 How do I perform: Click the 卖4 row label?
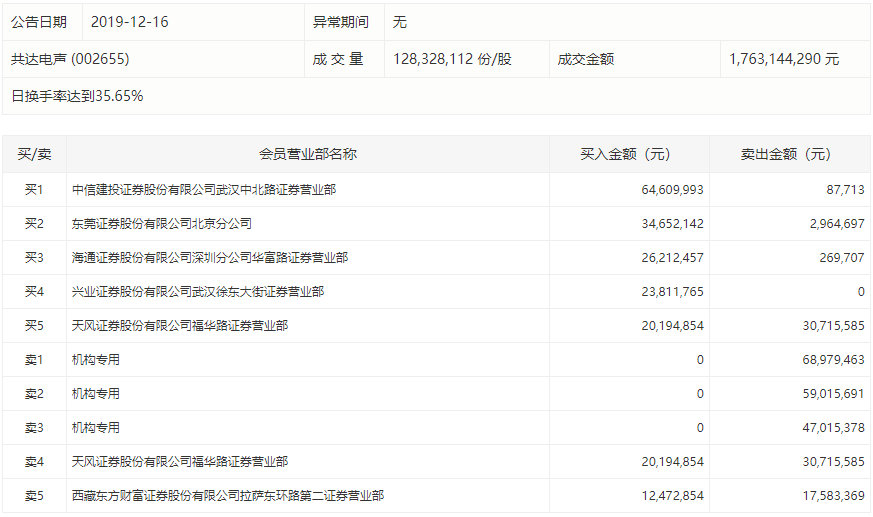click(34, 462)
